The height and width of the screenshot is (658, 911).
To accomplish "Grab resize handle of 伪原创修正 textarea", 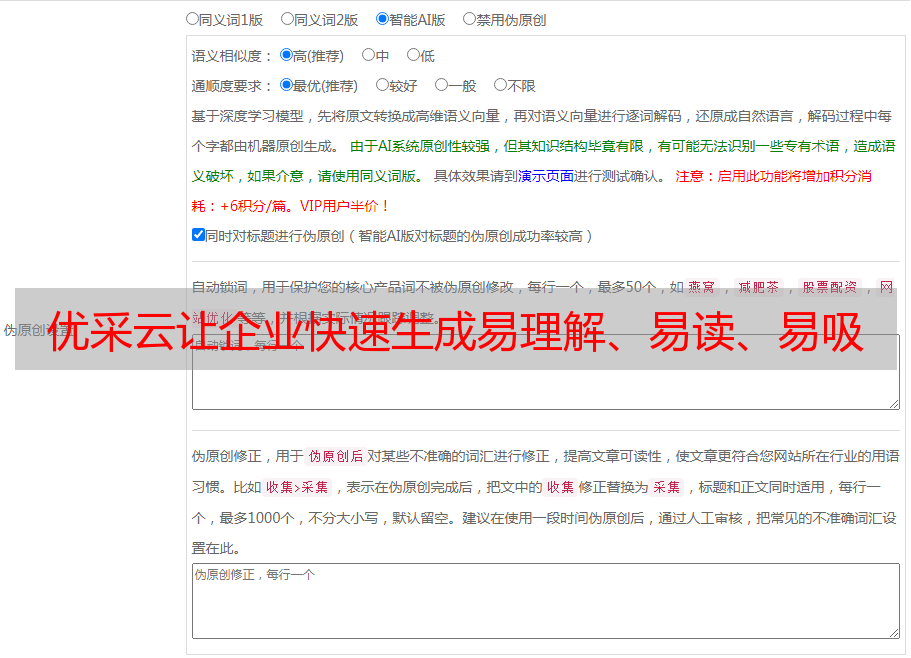I will 894,632.
